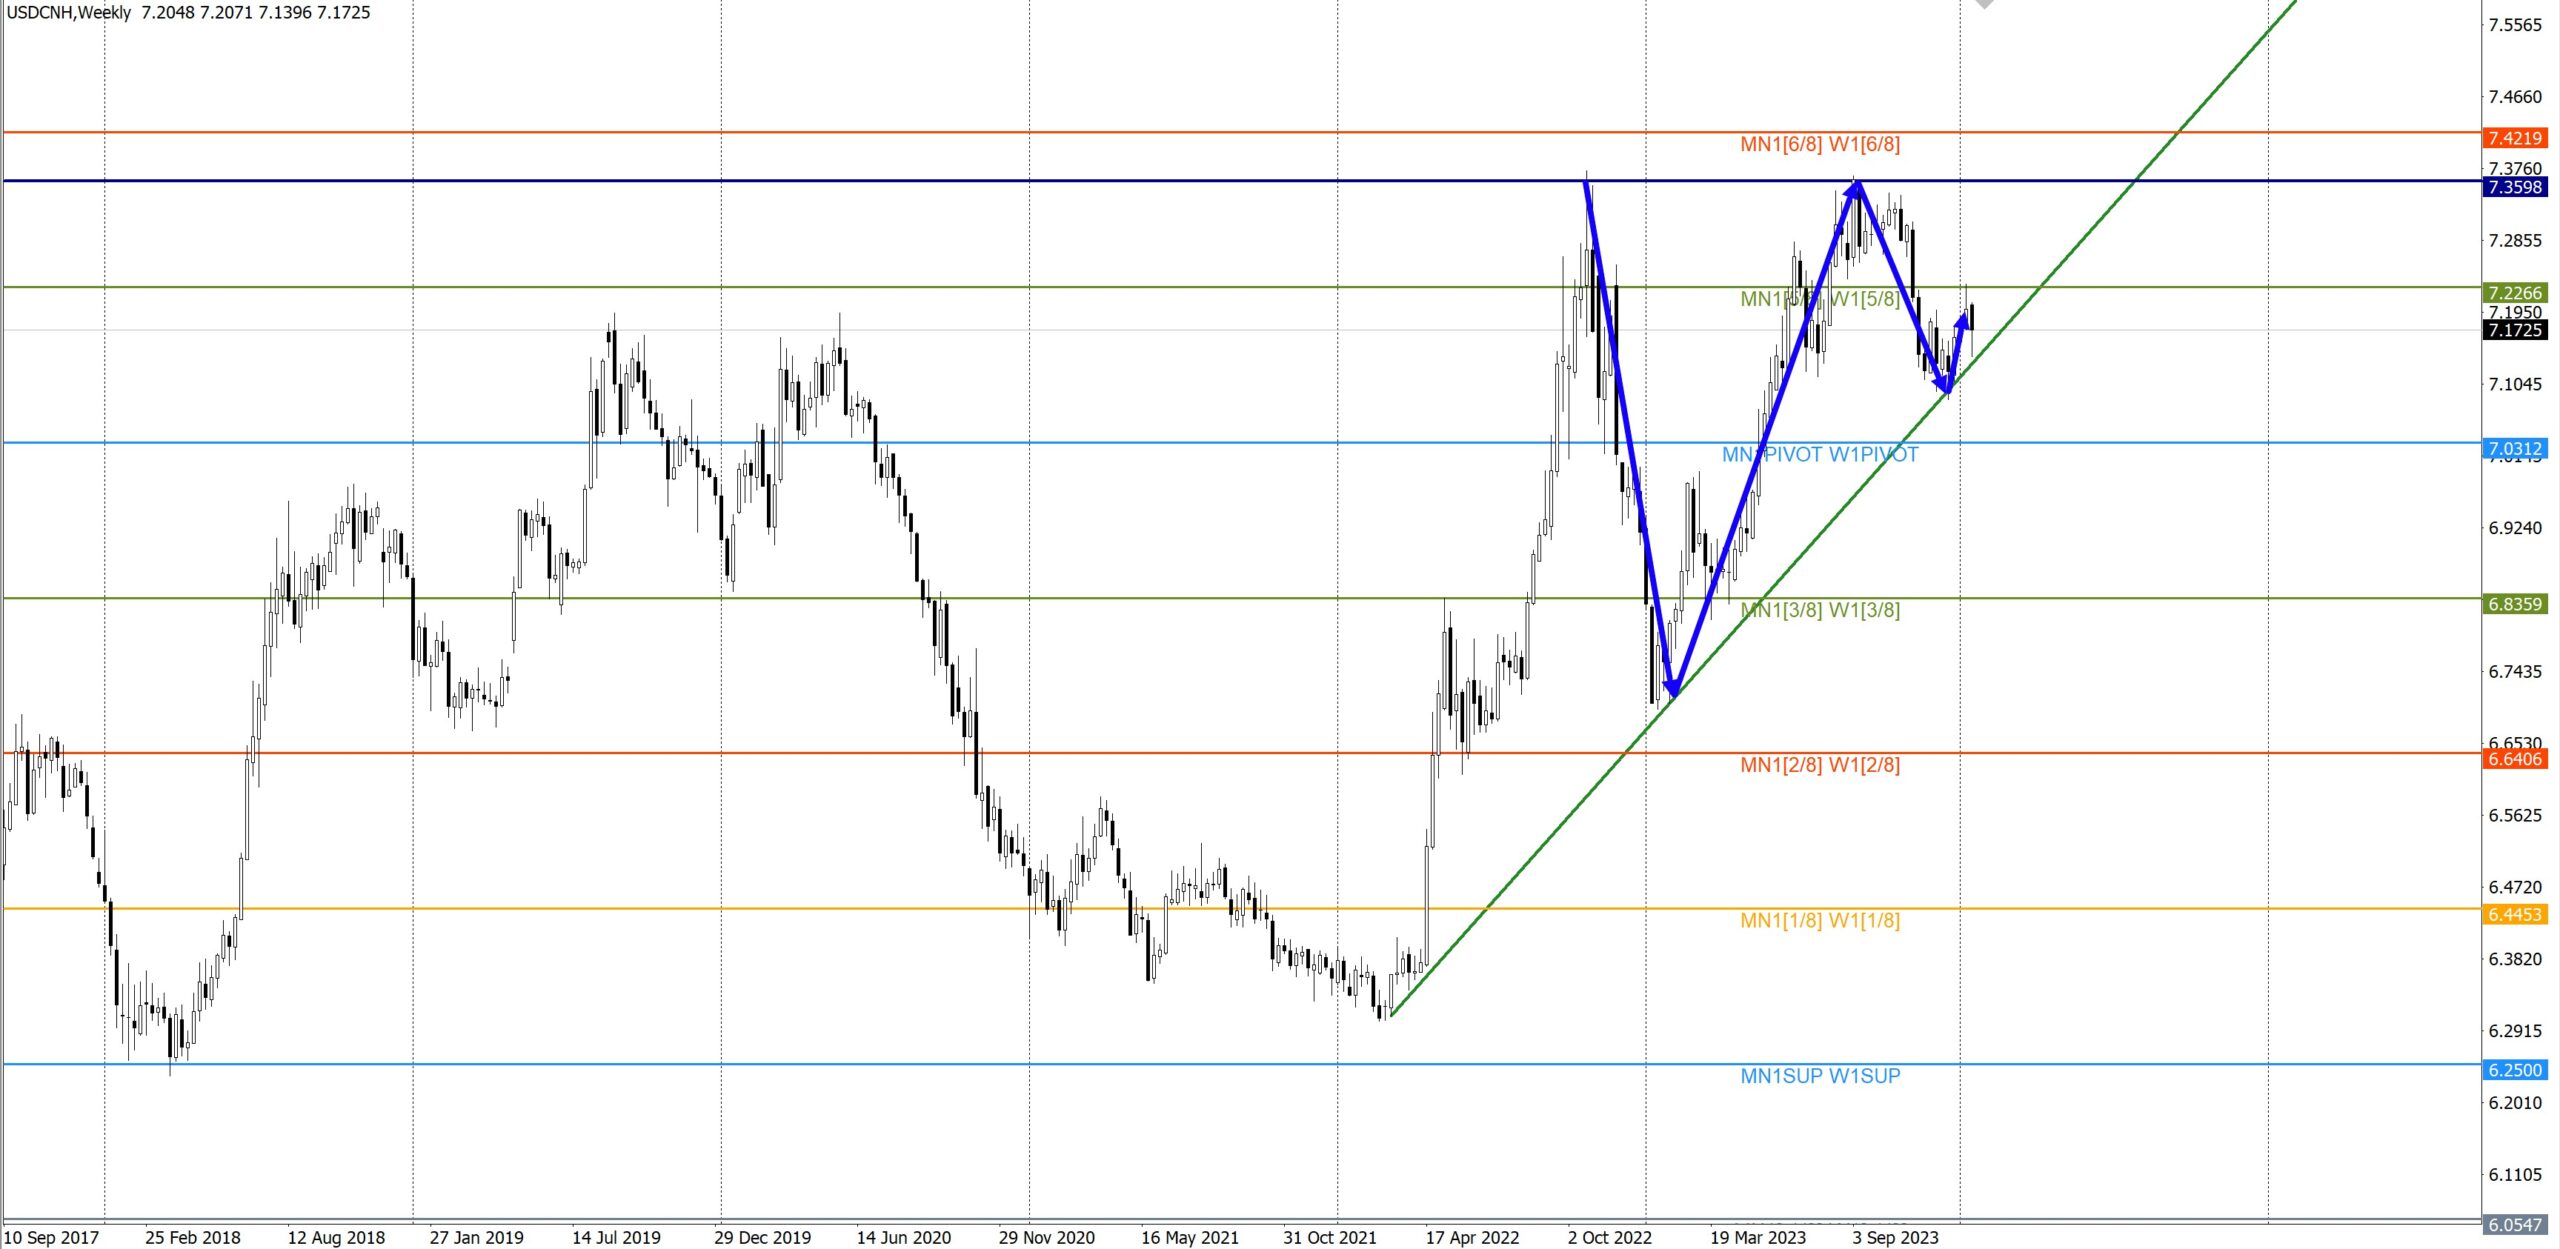Click the green 6.8359 price tag
Screen dimensions: 2560x1249
tap(2514, 604)
